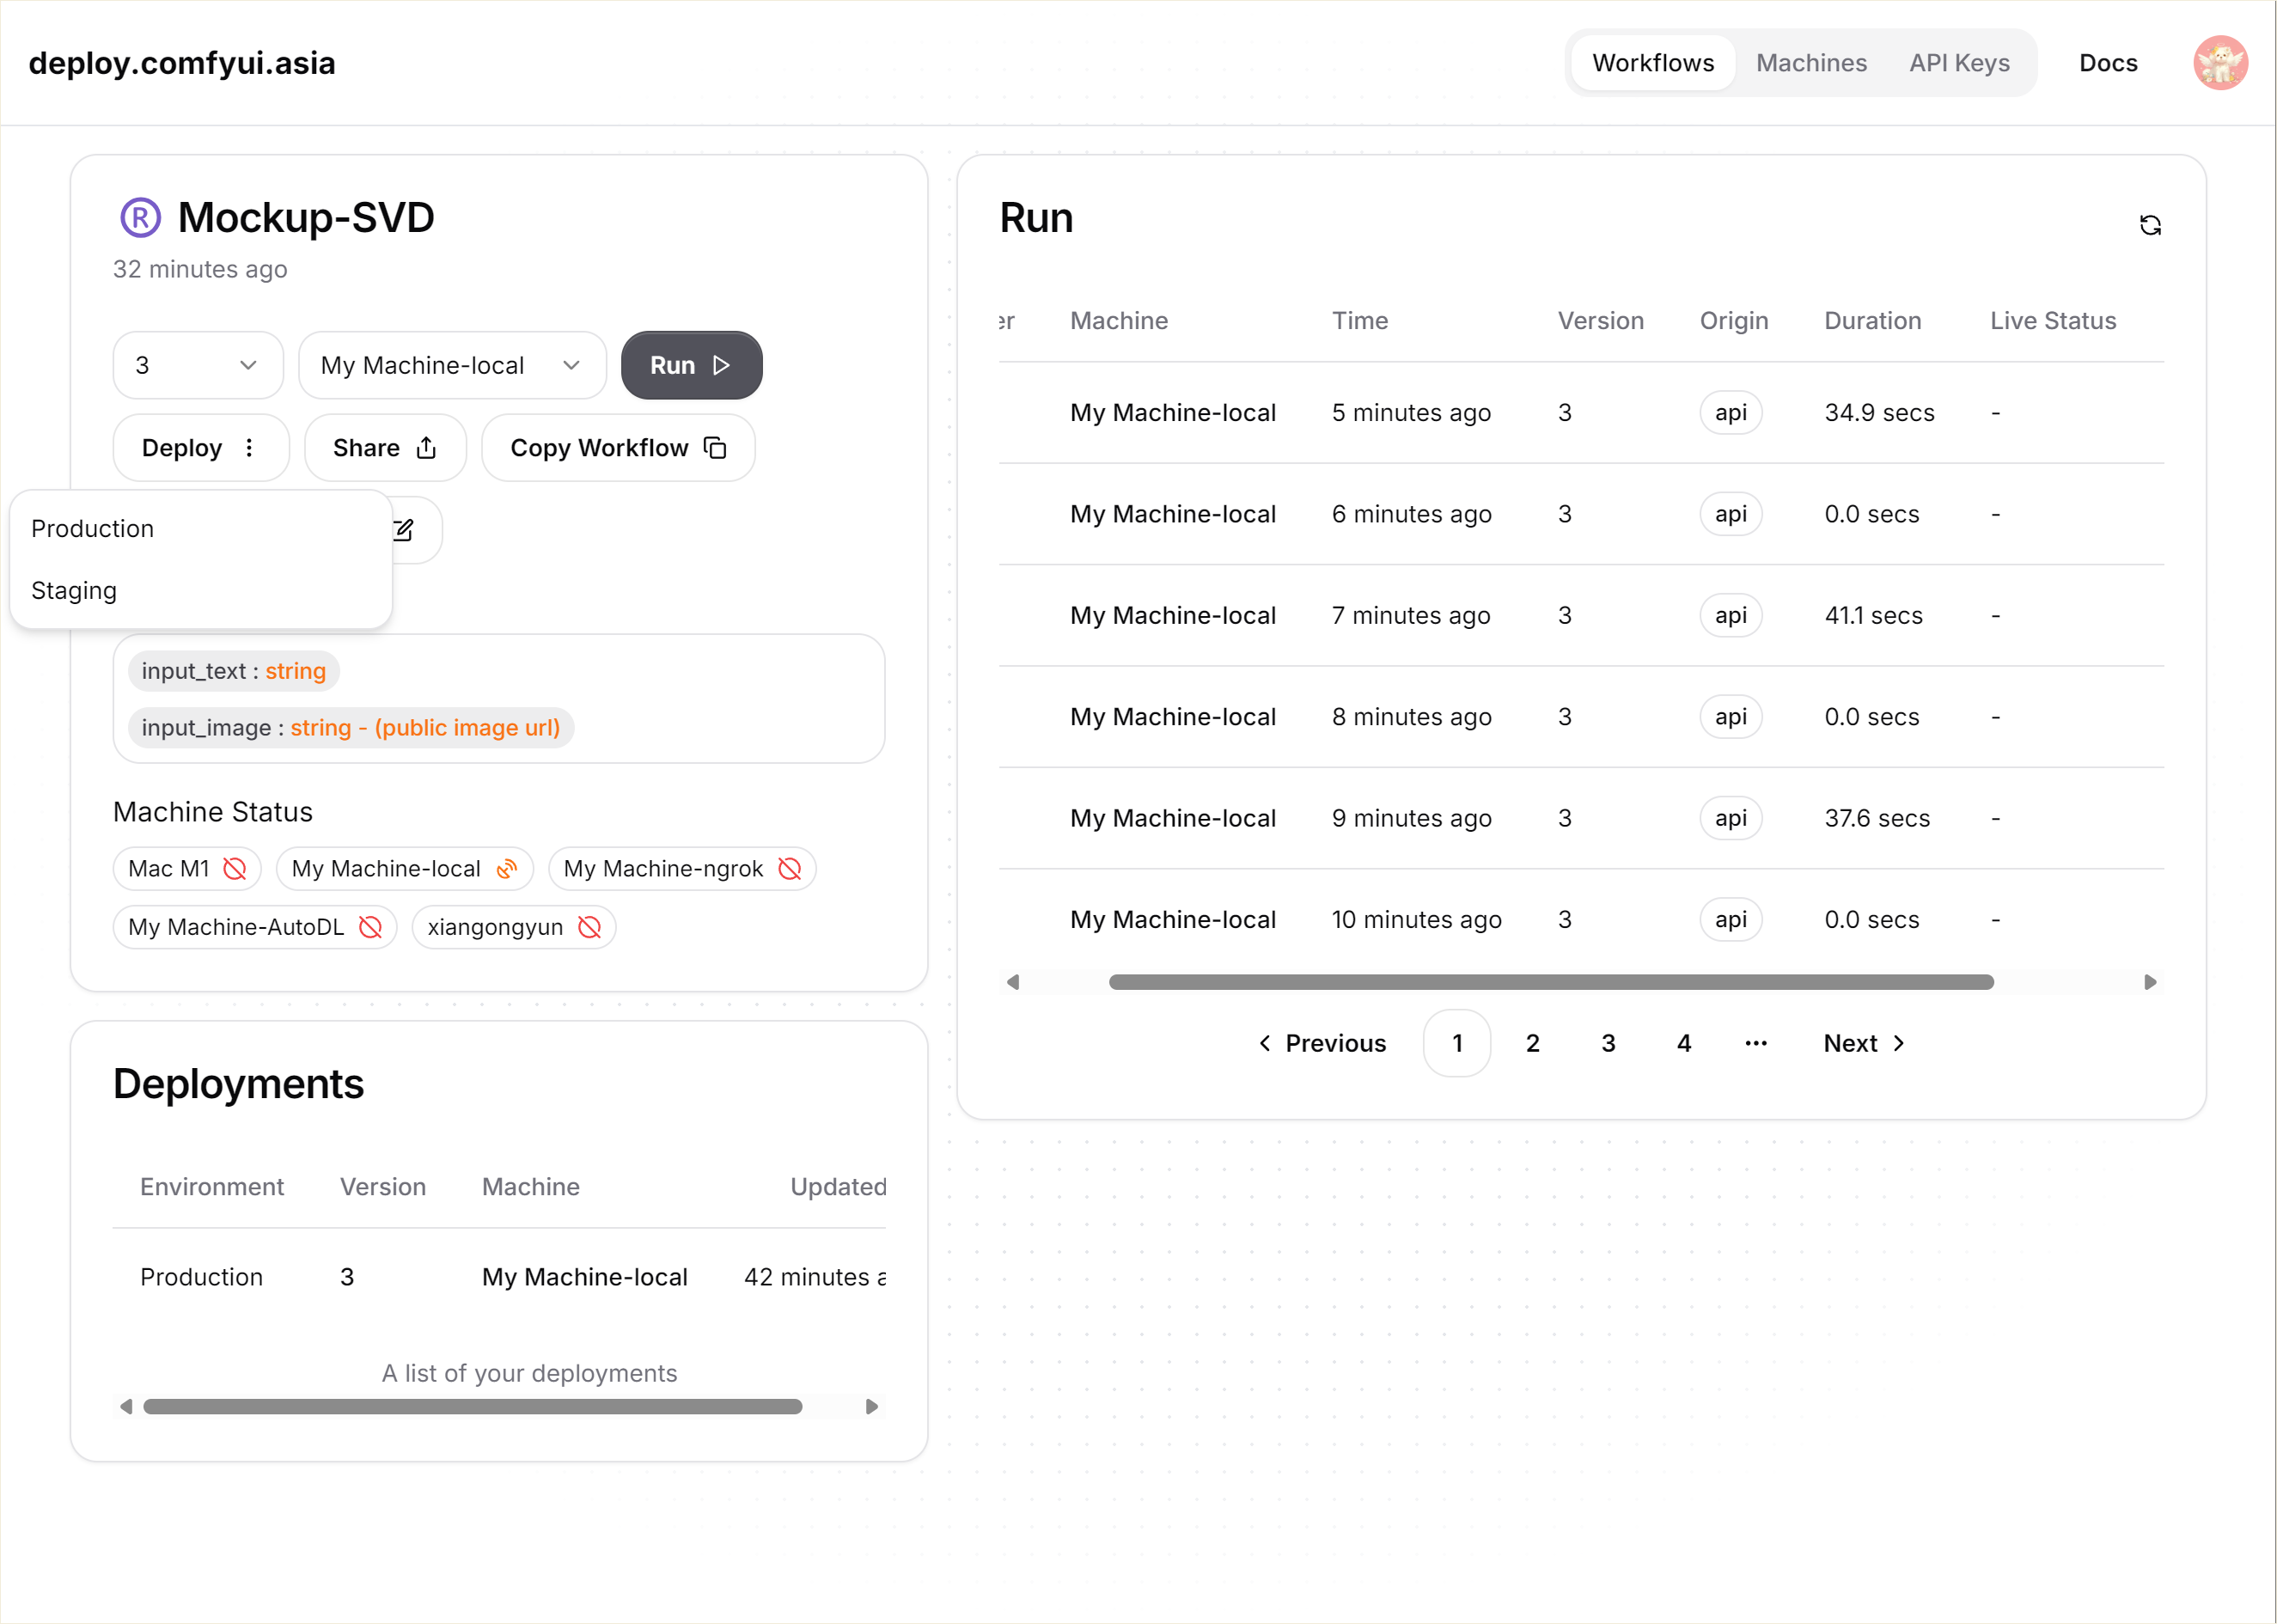This screenshot has height=1624, width=2277.
Task: Click My Machine-AutoDL disconnected status icon
Action: tap(370, 927)
